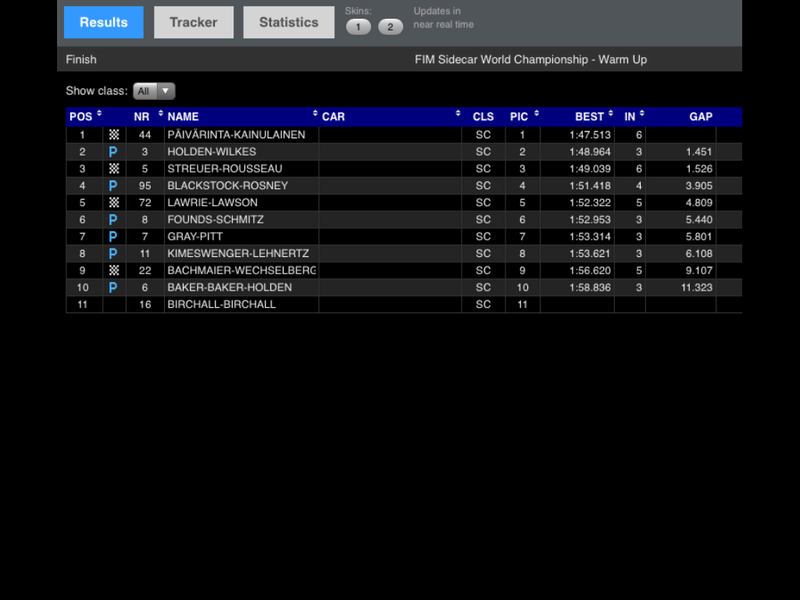Click pit P icon for KIMESWENGER-LEHNERTZ
Viewport: 800px width, 600px height.
pyautogui.click(x=113, y=254)
